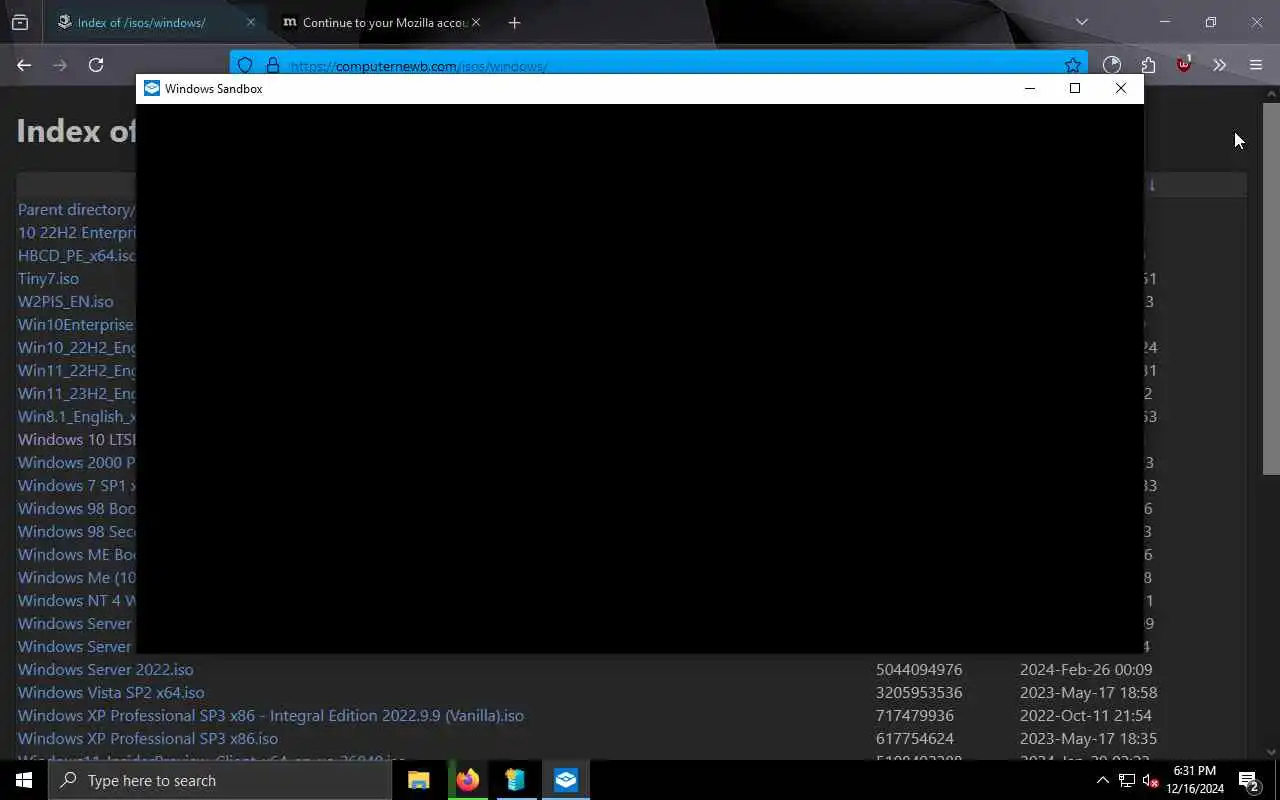The width and height of the screenshot is (1280, 800).
Task: Open Windows XP Professional SP3 x86.iso link
Action: point(148,738)
